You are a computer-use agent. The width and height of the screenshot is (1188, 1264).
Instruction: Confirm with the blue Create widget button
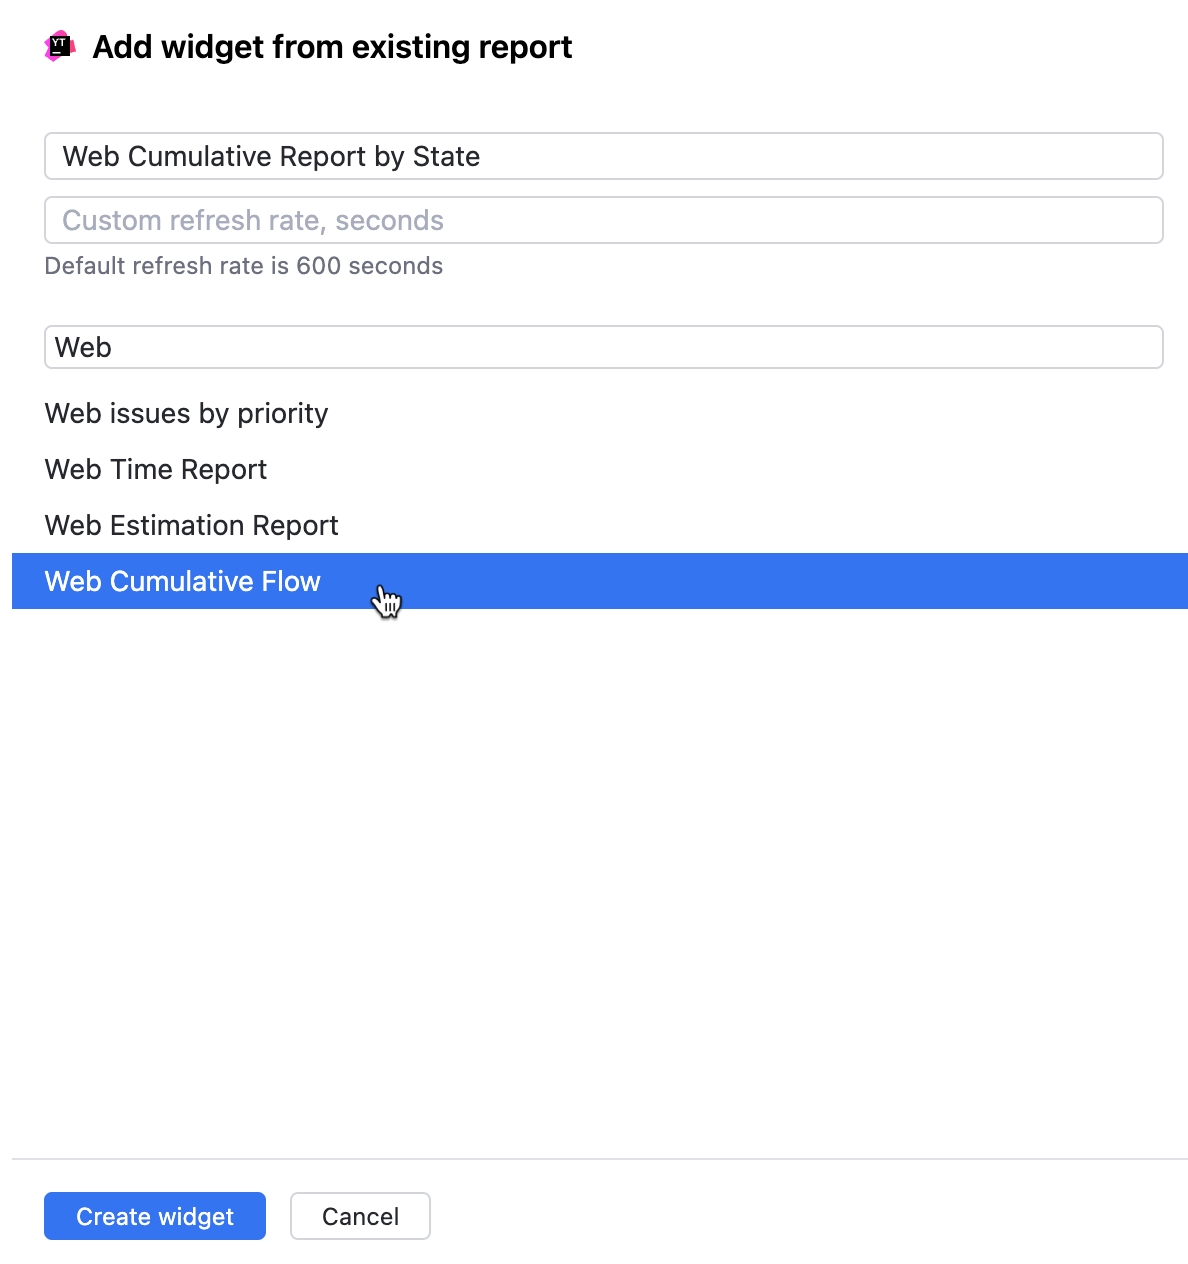[x=155, y=1216]
